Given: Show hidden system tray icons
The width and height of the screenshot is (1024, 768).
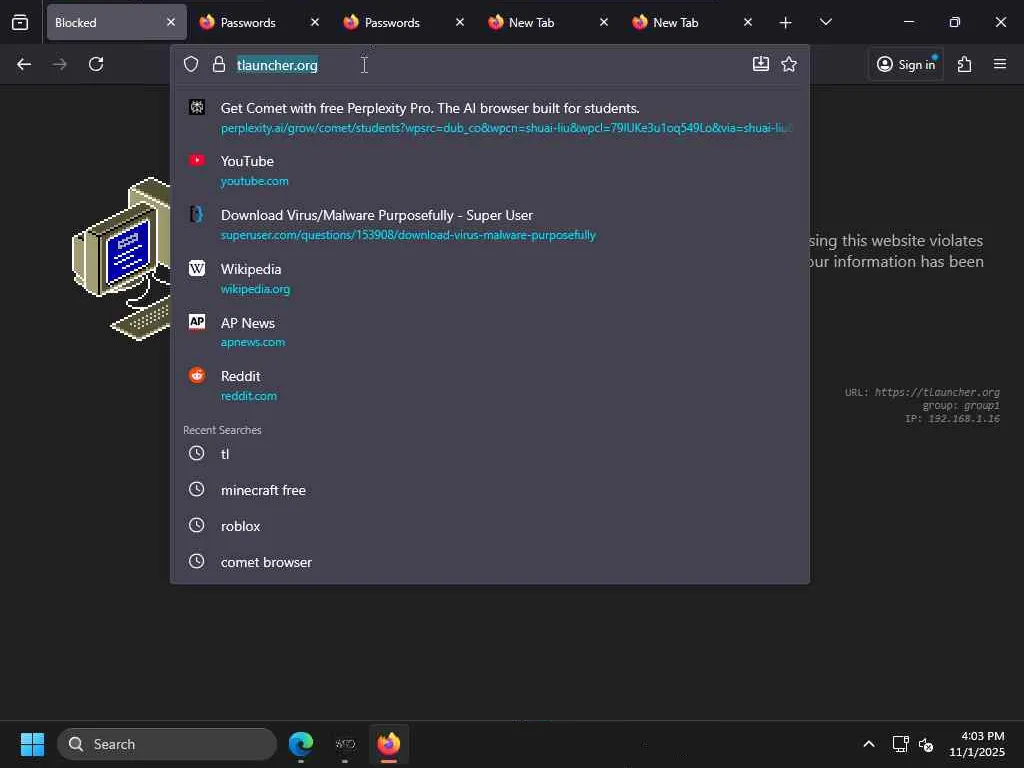Looking at the screenshot, I should [869, 744].
